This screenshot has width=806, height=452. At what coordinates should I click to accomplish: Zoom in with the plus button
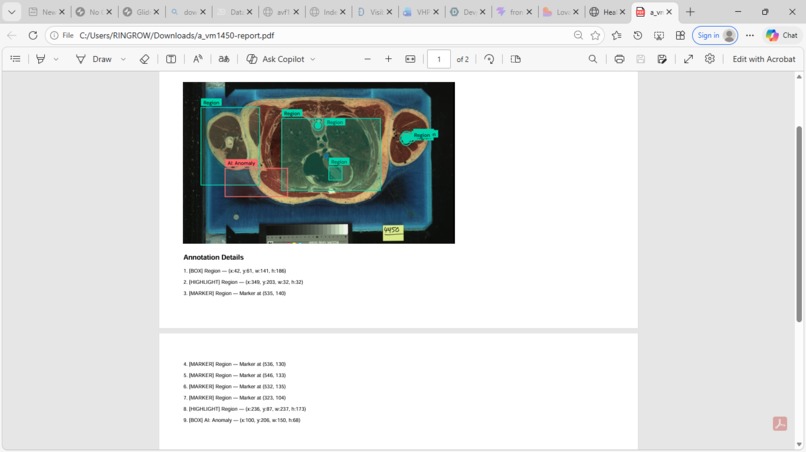(x=389, y=59)
